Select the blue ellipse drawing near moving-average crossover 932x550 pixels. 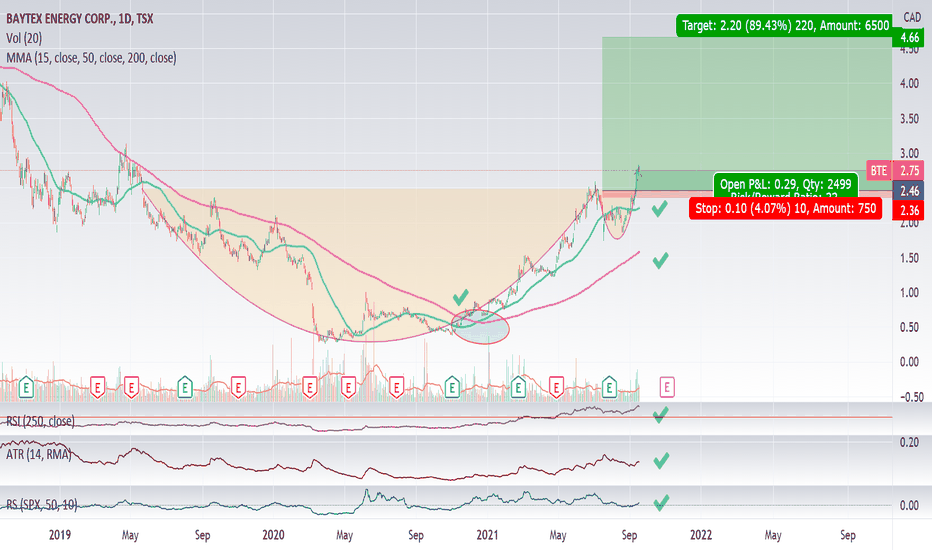point(480,326)
